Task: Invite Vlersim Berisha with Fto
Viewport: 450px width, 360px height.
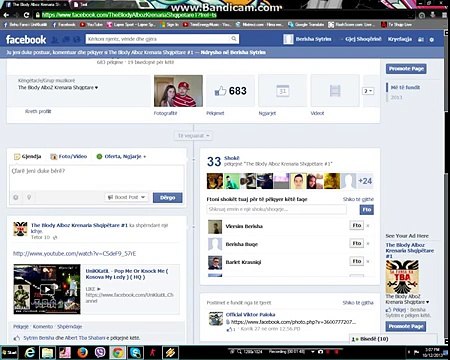Action: pyautogui.click(x=357, y=225)
